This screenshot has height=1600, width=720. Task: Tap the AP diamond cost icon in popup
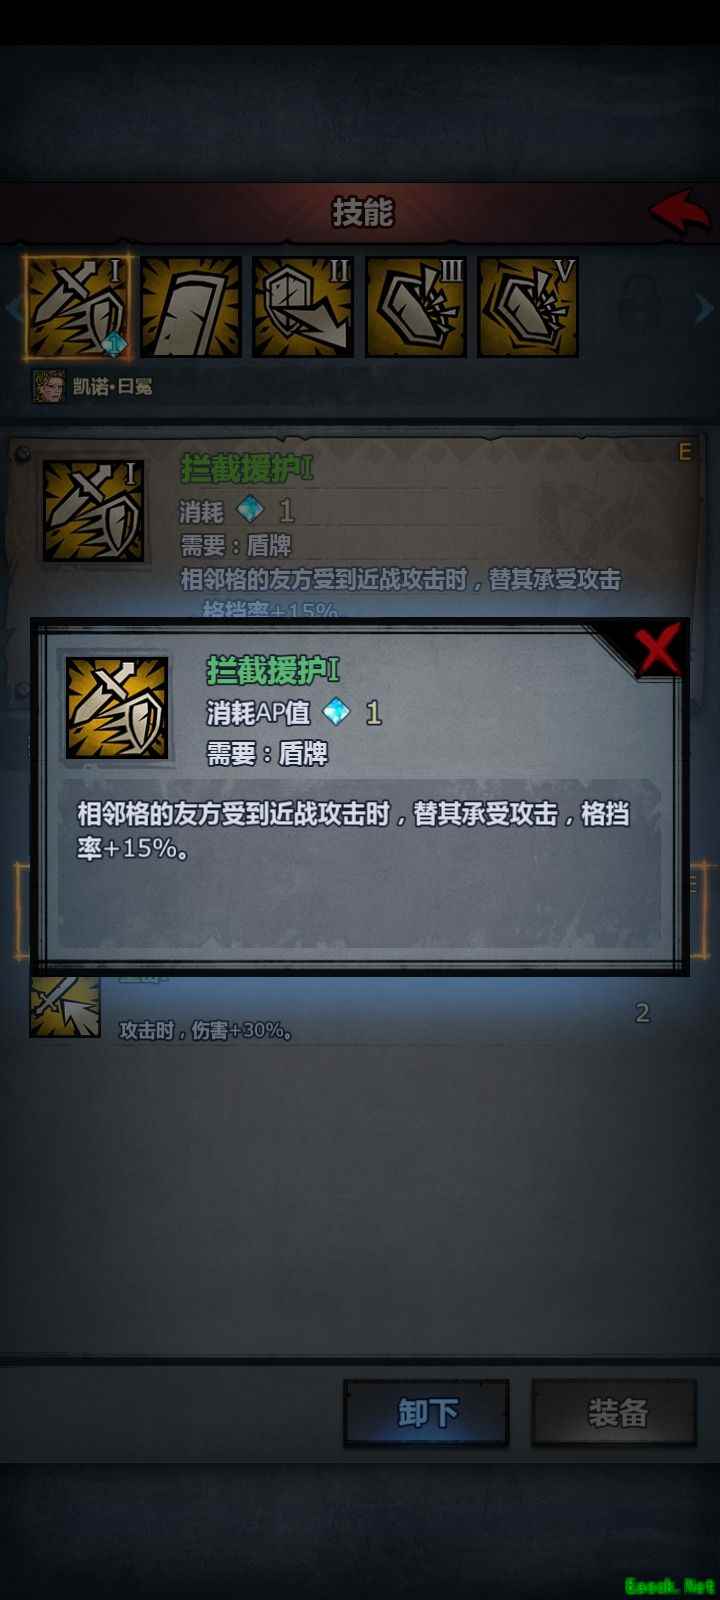[x=337, y=712]
